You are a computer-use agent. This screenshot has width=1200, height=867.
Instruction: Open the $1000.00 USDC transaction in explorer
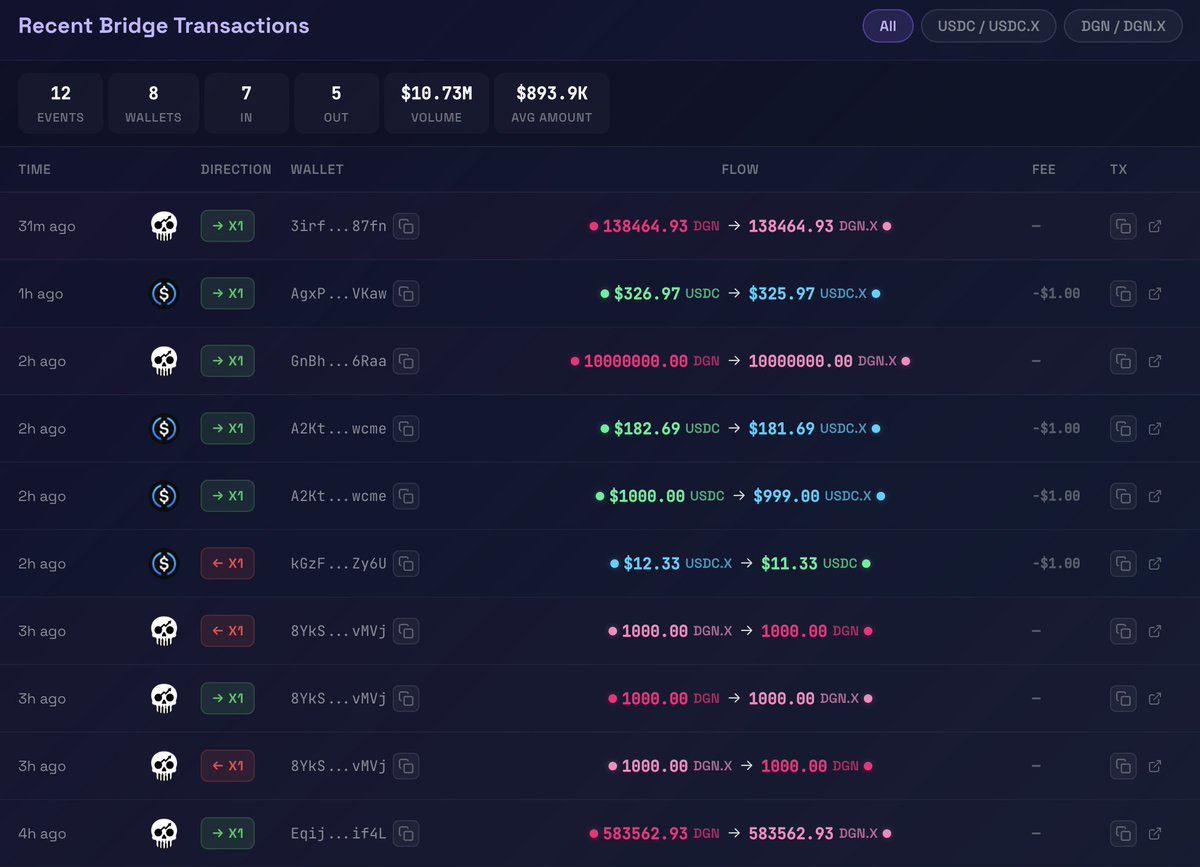[x=1155, y=496]
